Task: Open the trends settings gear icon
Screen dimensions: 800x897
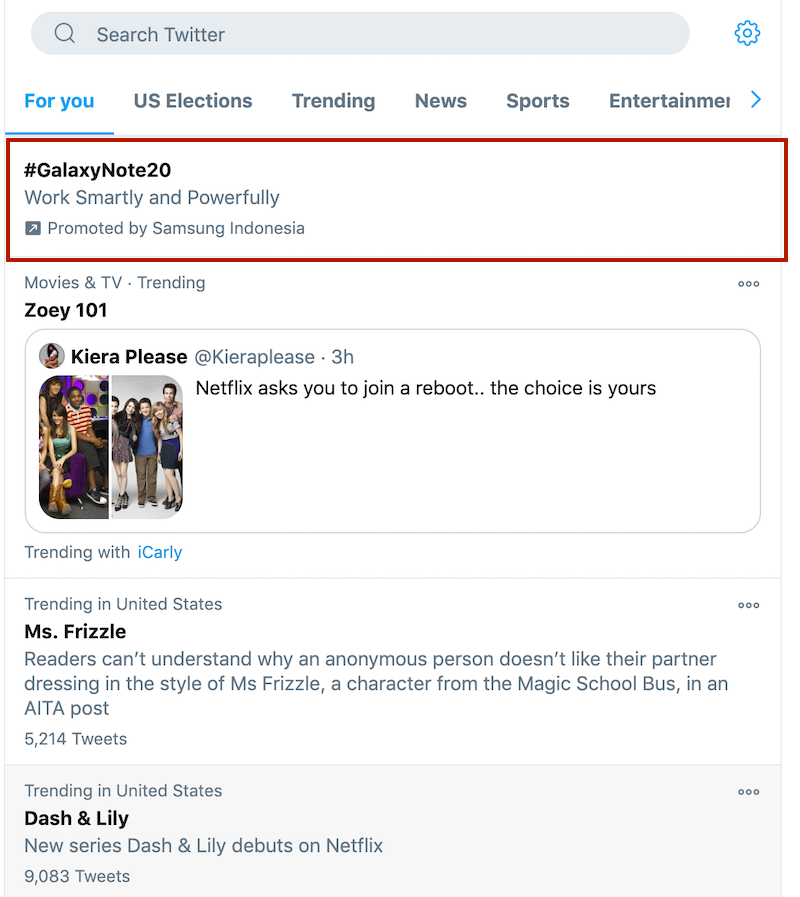Action: click(747, 34)
